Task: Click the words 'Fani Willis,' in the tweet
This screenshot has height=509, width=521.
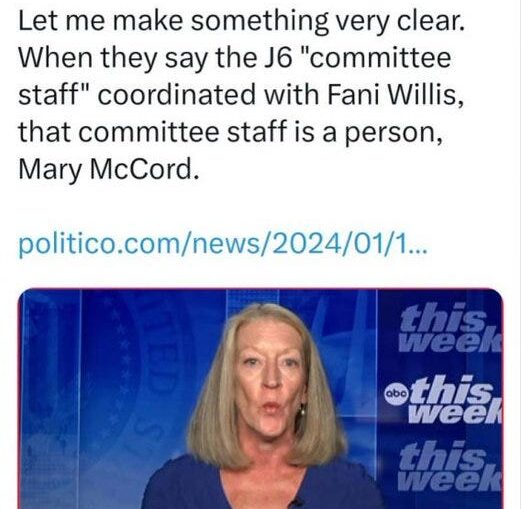Action: coord(395,95)
